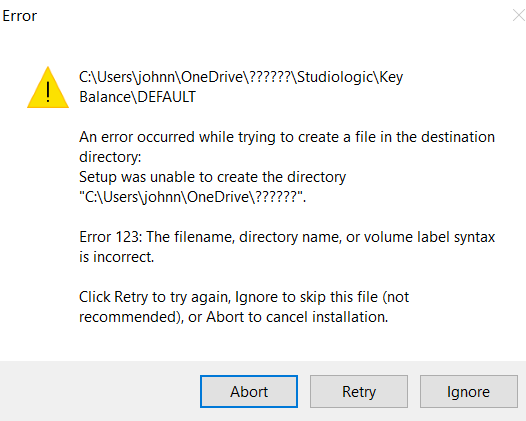This screenshot has height=421, width=526.
Task: Click the yellow warning triangle icon
Action: pyautogui.click(x=48, y=87)
